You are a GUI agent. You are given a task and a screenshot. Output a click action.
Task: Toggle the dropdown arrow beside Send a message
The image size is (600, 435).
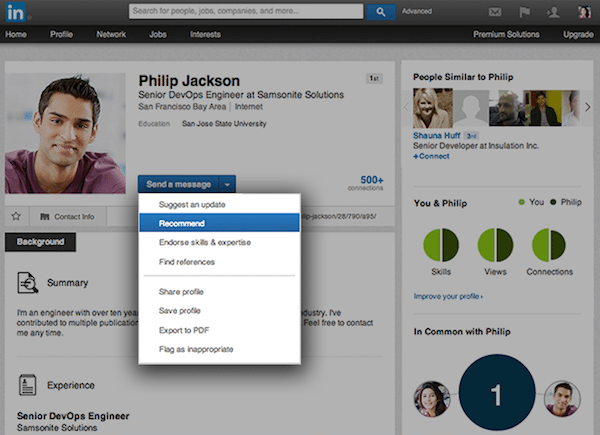227,184
